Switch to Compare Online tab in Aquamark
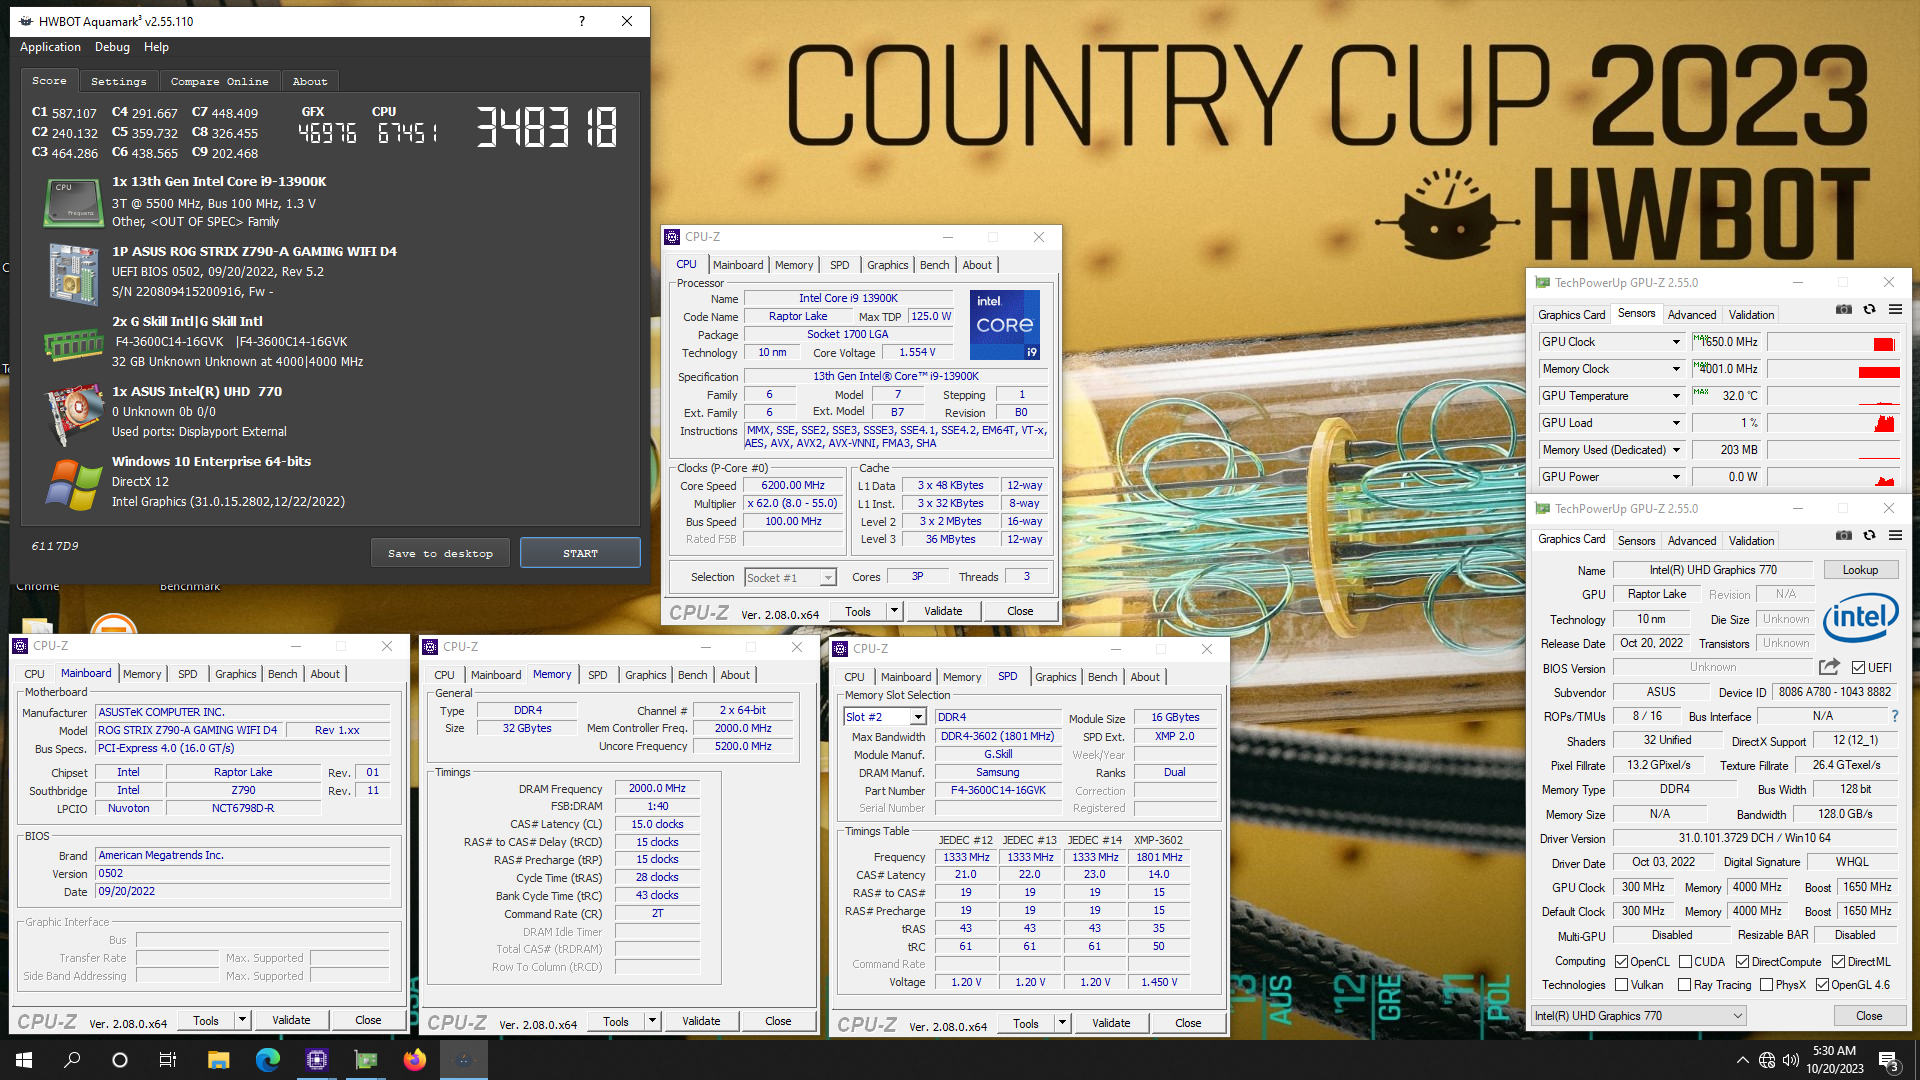Image resolution: width=1920 pixels, height=1080 pixels. click(x=219, y=81)
